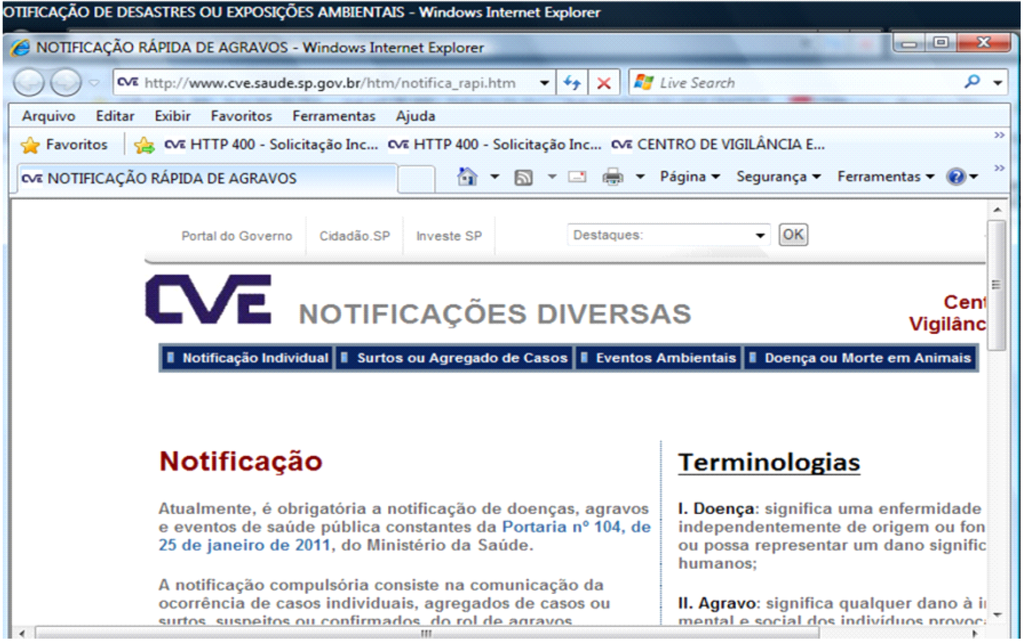Open the Página command bar dropdown

[x=690, y=176]
